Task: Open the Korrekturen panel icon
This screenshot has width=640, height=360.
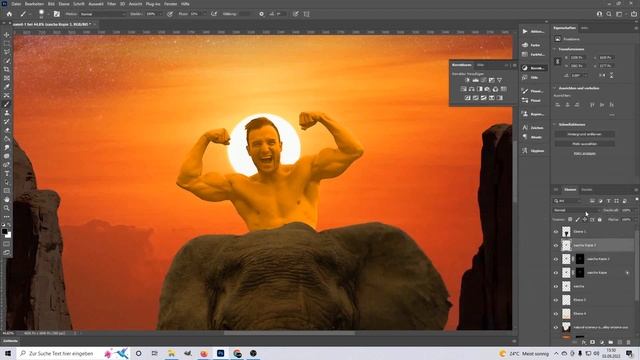Action: pos(534,68)
